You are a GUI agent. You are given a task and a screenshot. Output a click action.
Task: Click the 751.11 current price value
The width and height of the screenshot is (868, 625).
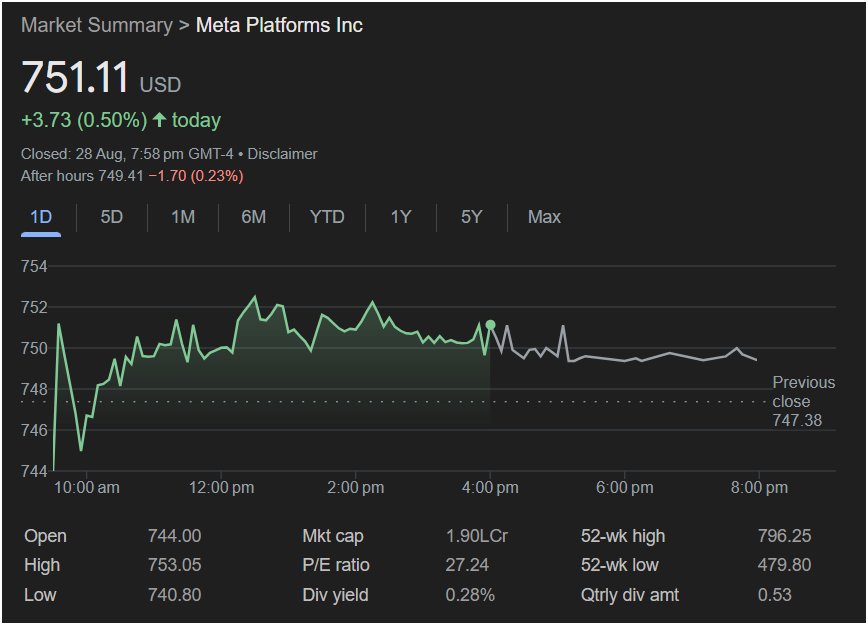point(75,78)
